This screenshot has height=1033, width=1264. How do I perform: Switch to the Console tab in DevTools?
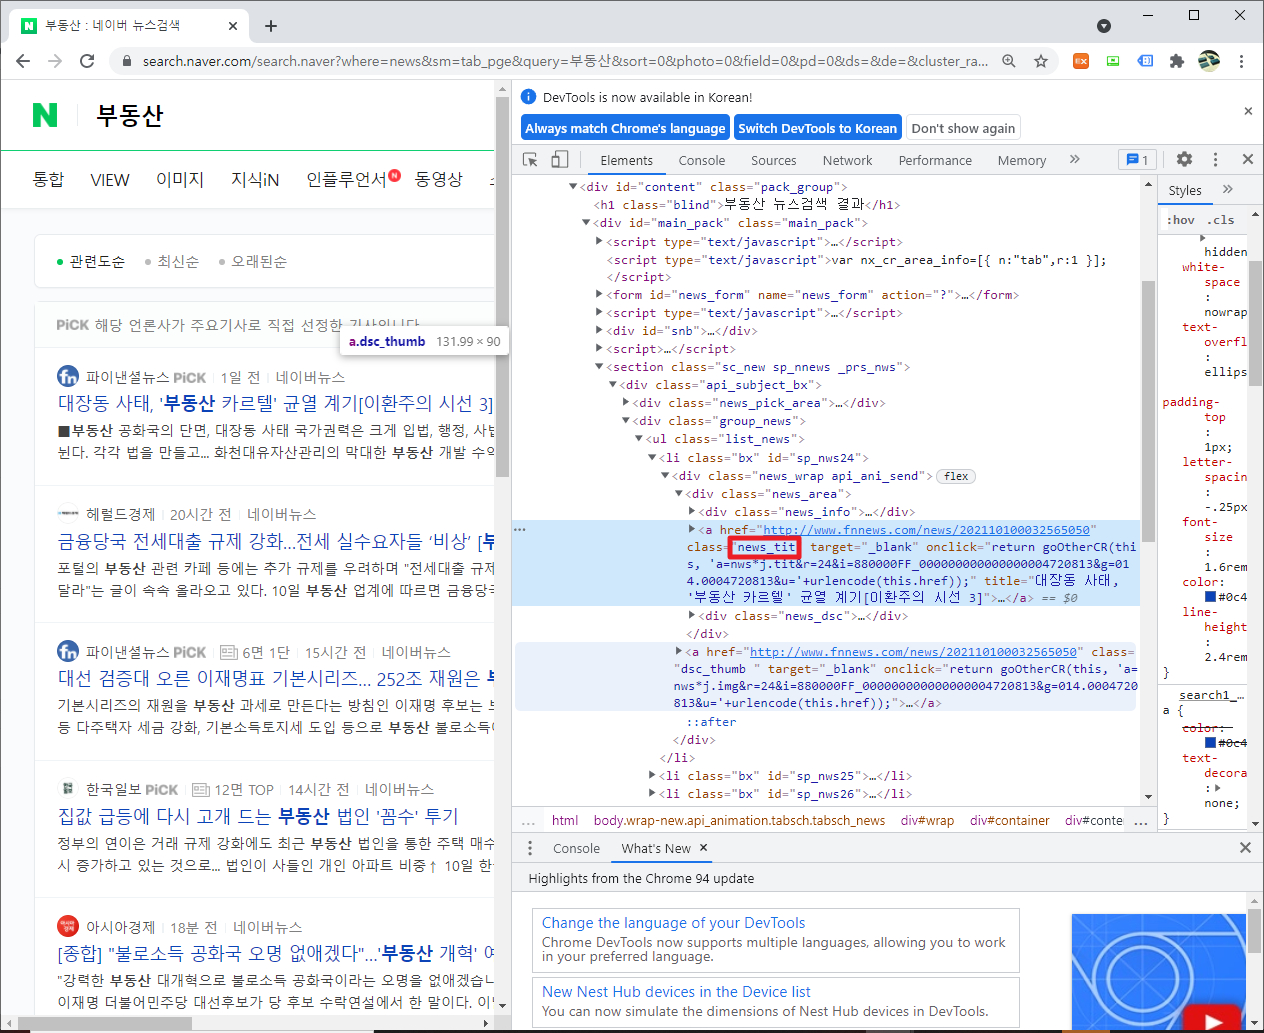pos(702,160)
